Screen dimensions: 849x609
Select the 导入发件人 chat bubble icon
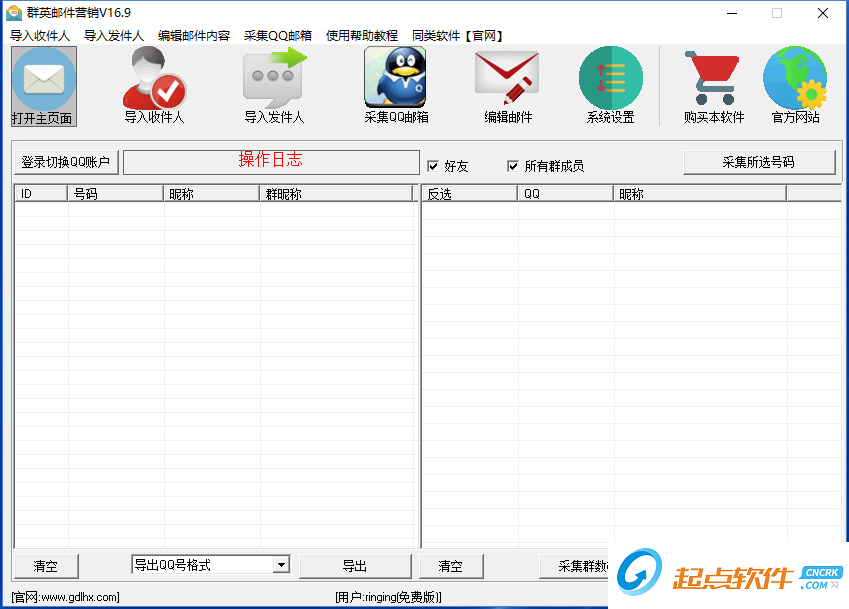[x=273, y=80]
